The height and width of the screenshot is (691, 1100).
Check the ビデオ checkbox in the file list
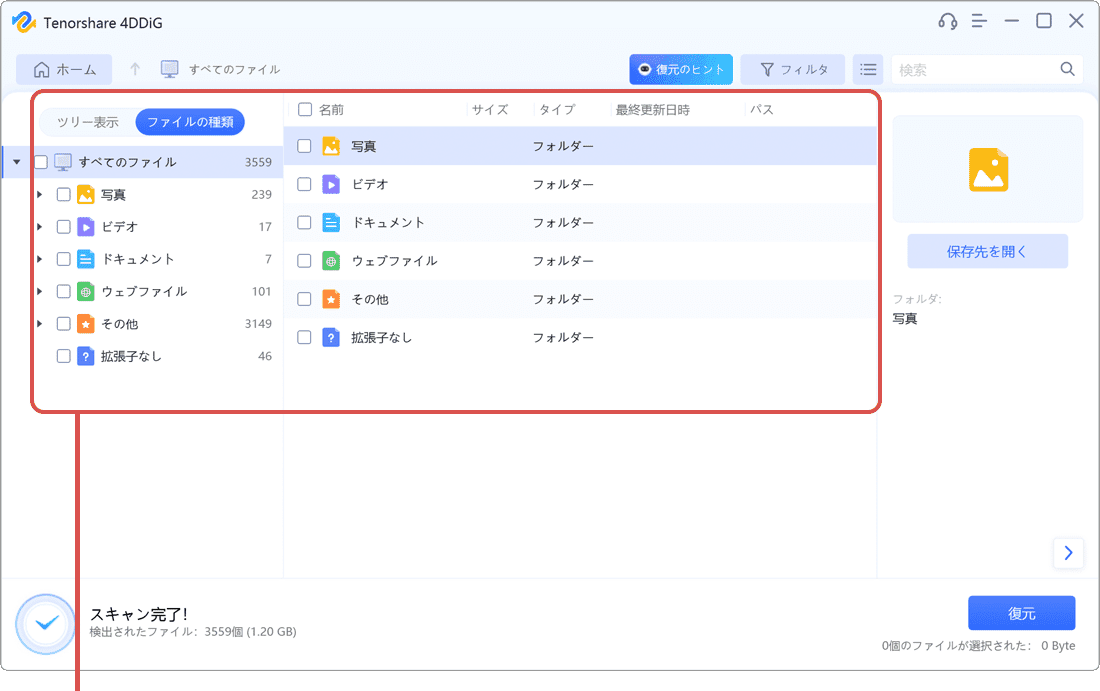coord(304,184)
